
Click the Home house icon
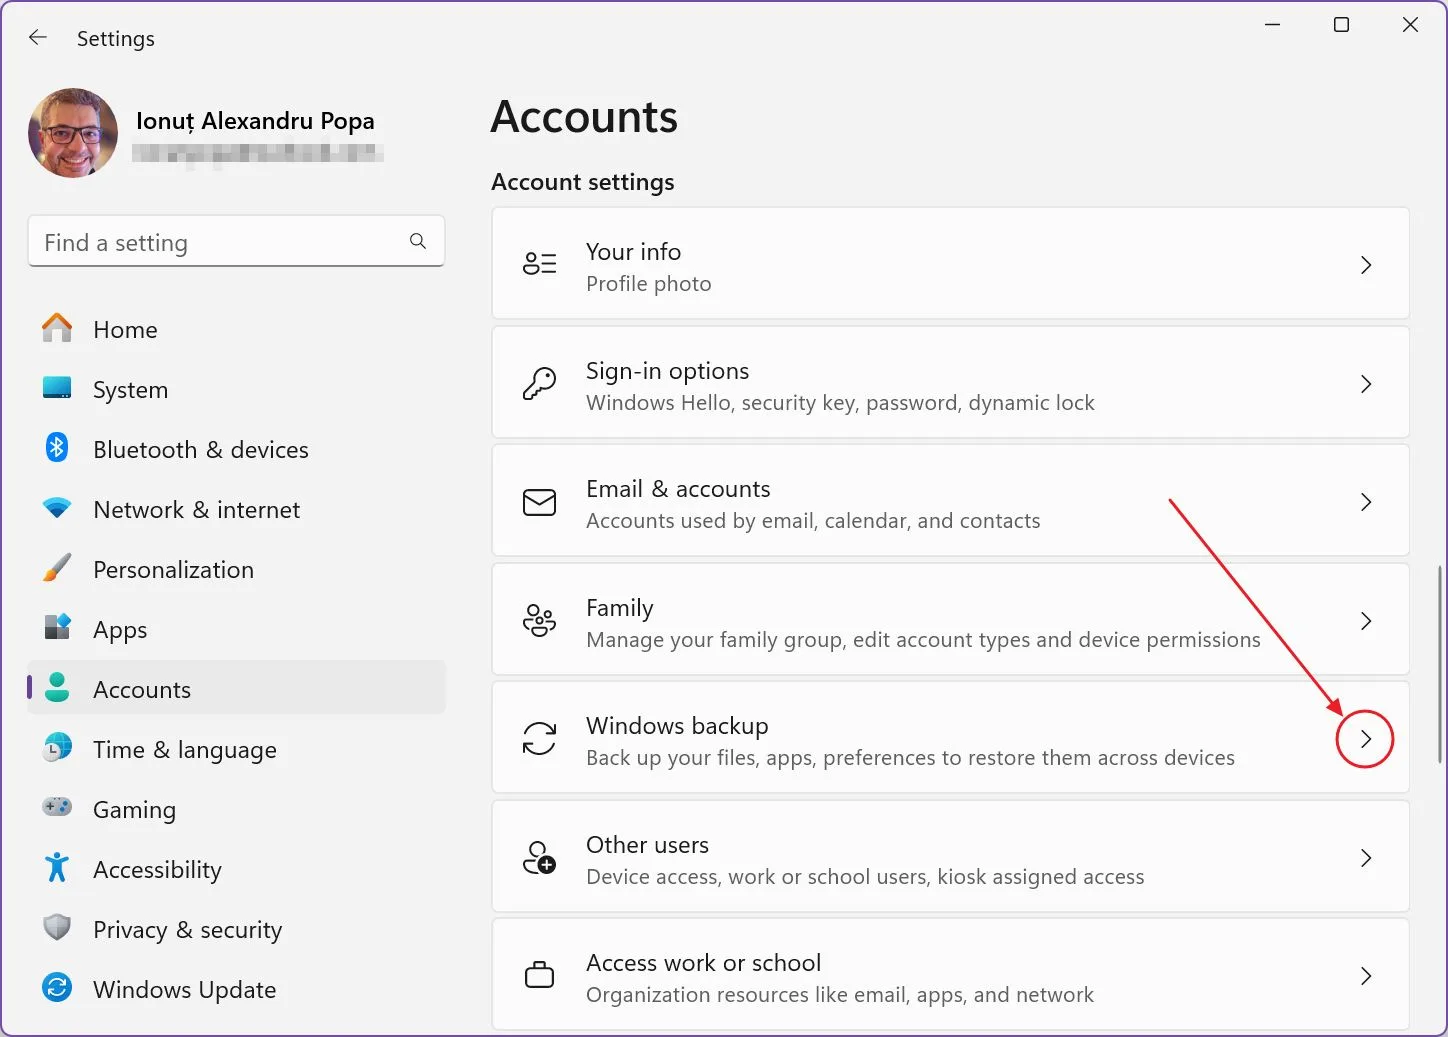57,328
